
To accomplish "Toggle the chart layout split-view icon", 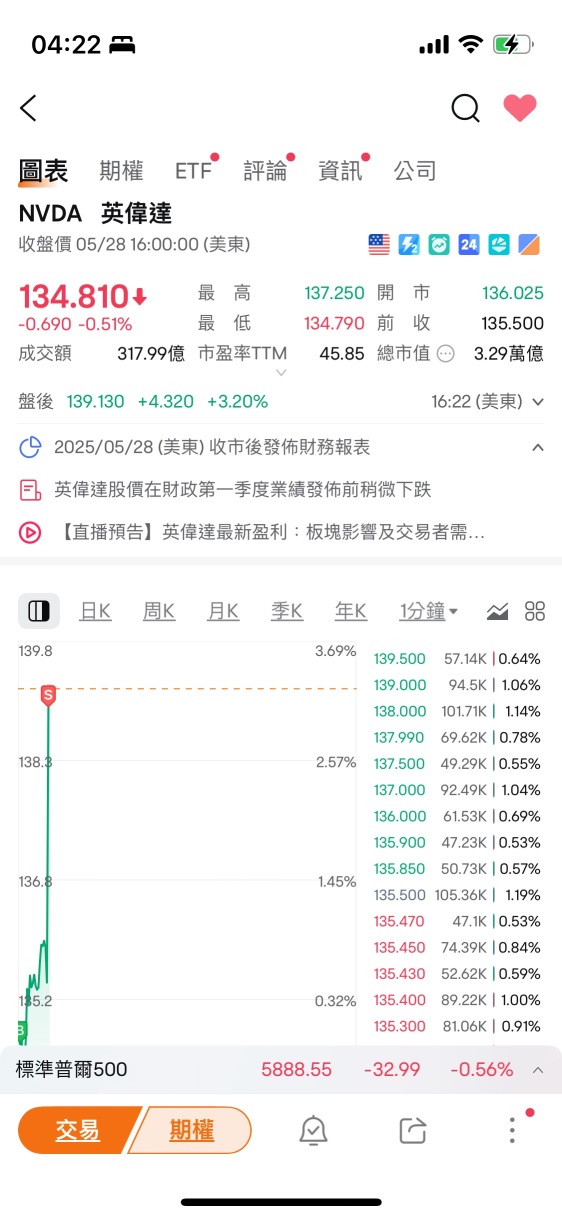I will 39,611.
